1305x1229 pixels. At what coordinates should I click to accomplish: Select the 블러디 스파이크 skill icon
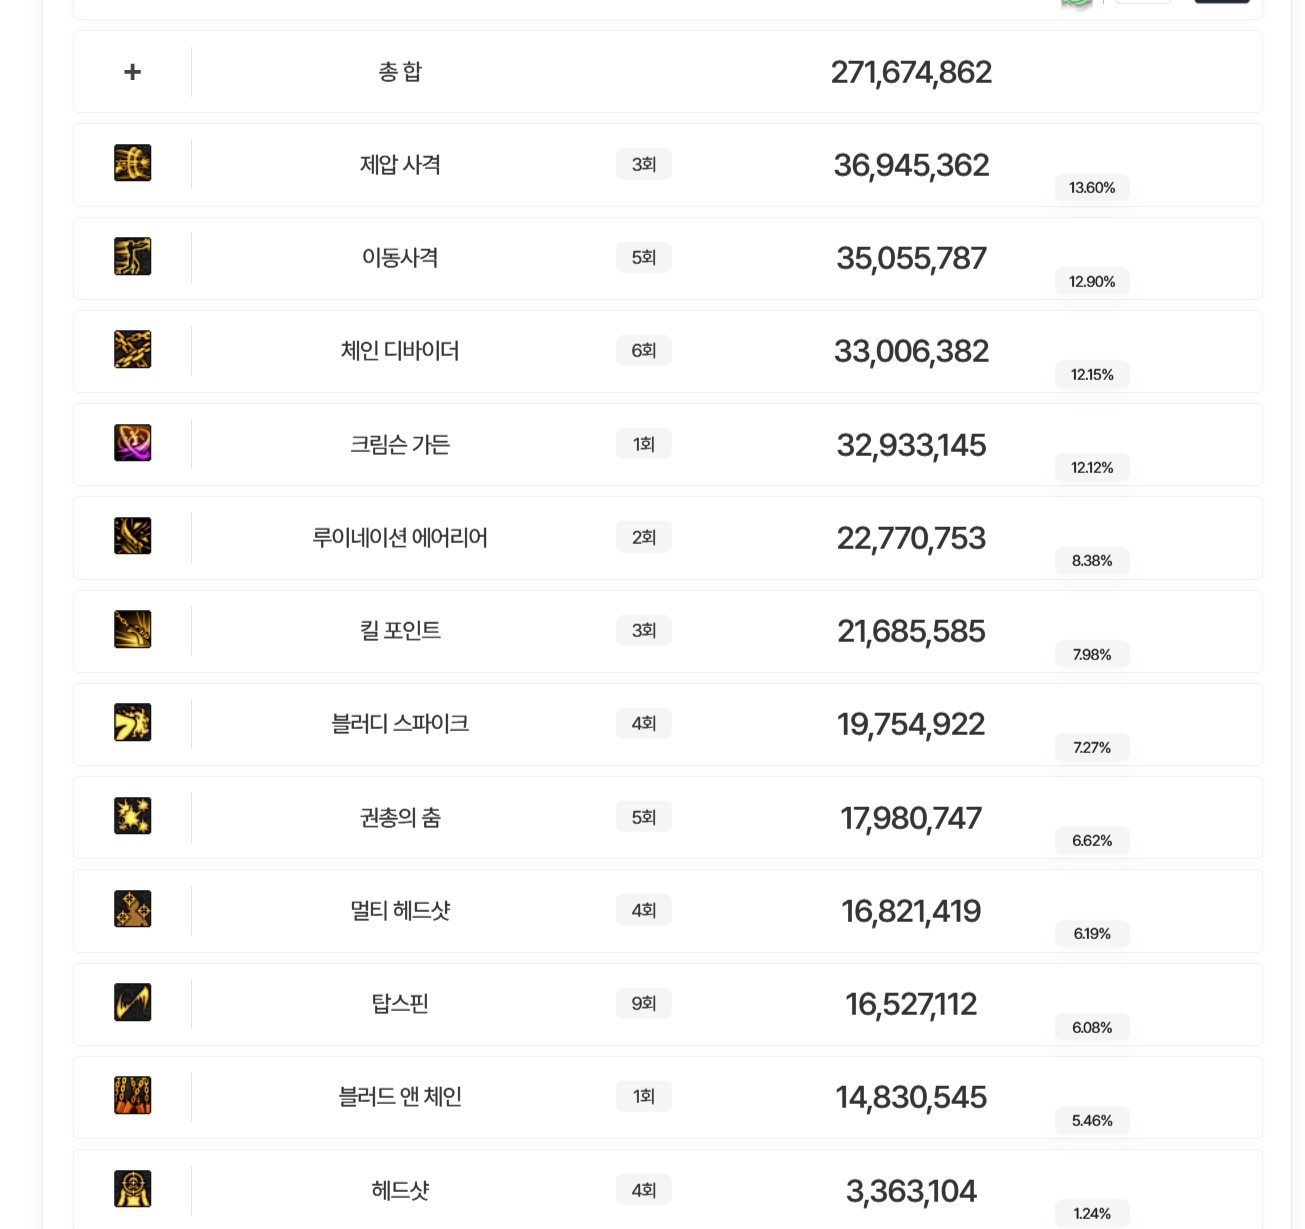point(133,723)
